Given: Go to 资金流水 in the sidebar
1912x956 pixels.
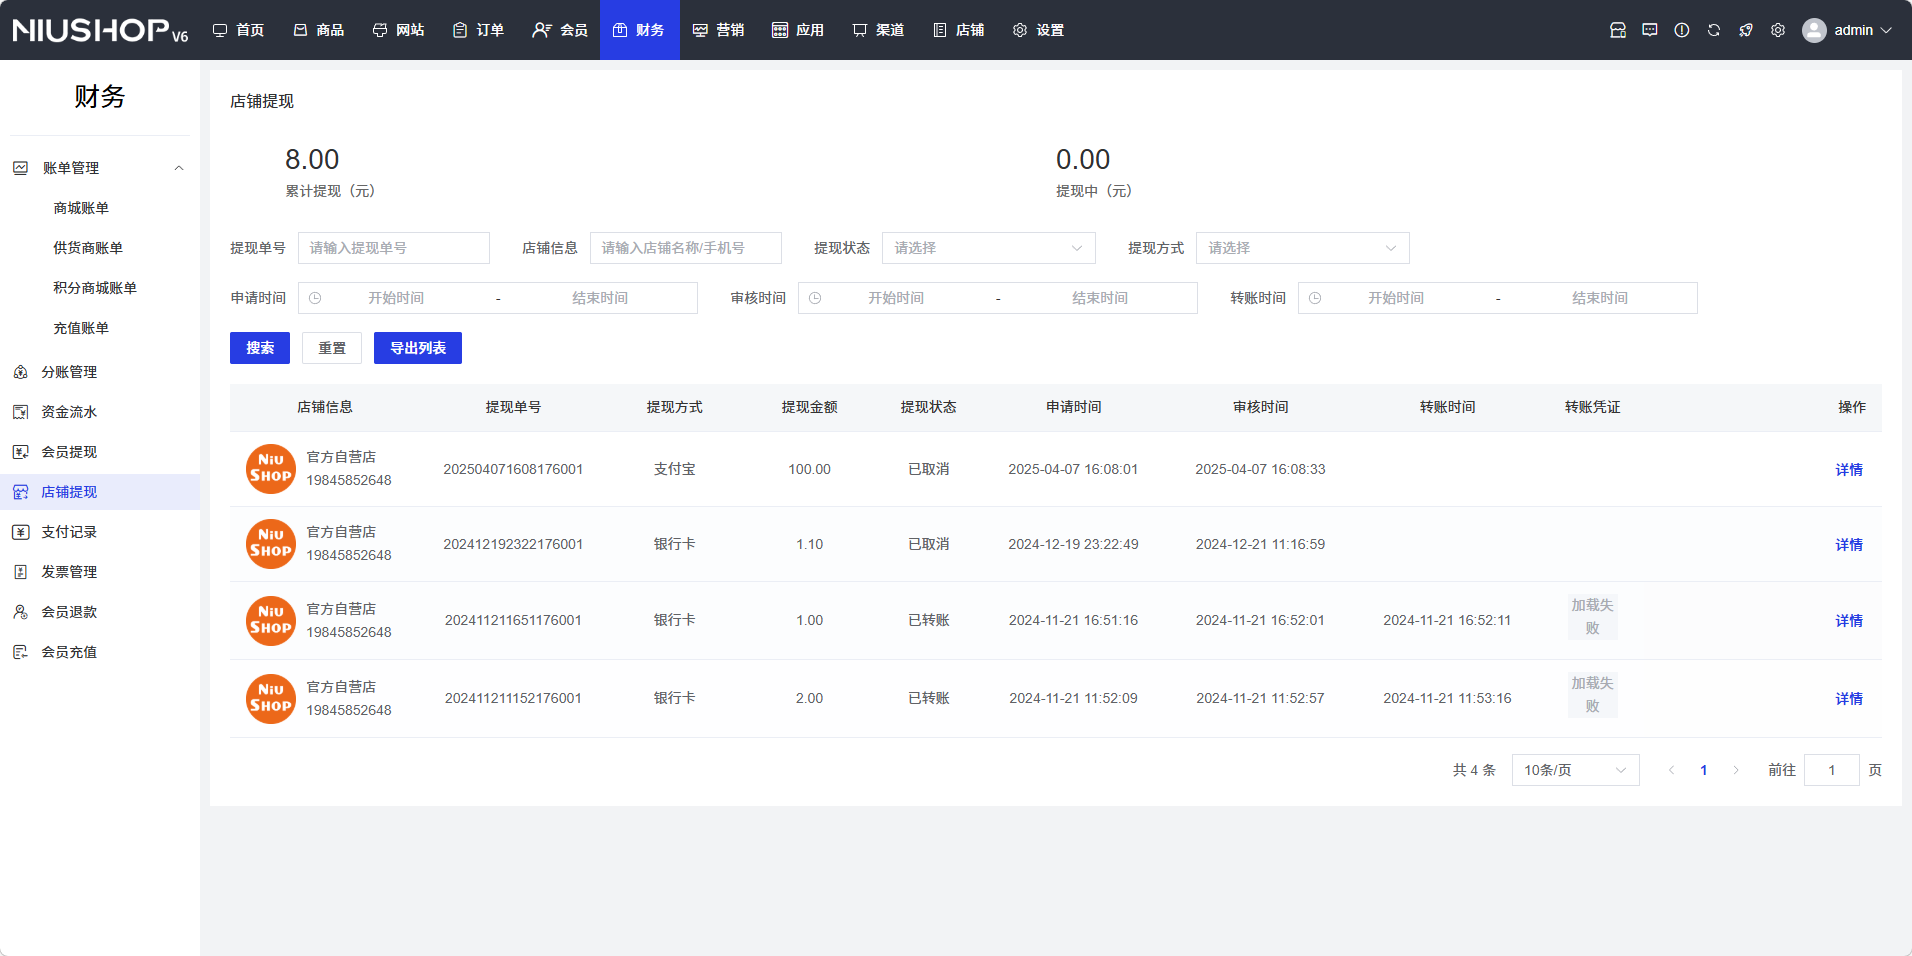Looking at the screenshot, I should coord(69,412).
